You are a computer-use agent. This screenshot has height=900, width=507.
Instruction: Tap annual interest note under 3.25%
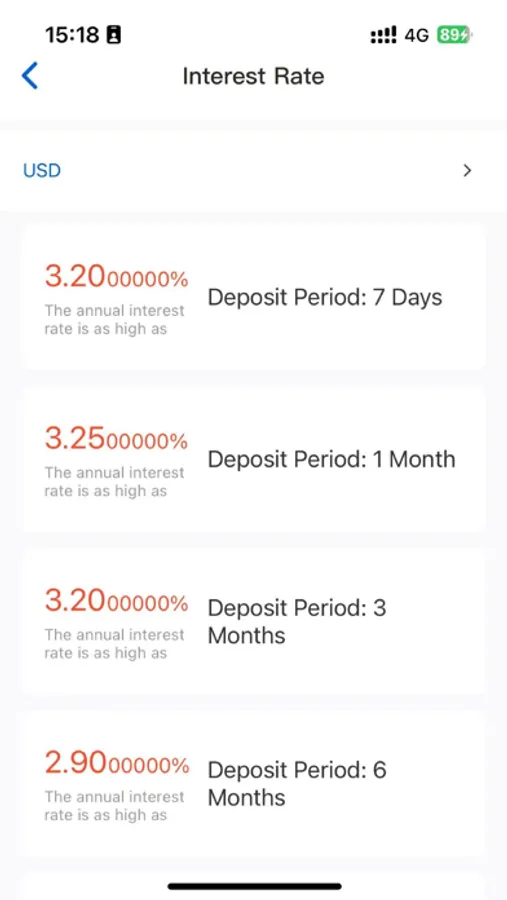click(115, 482)
